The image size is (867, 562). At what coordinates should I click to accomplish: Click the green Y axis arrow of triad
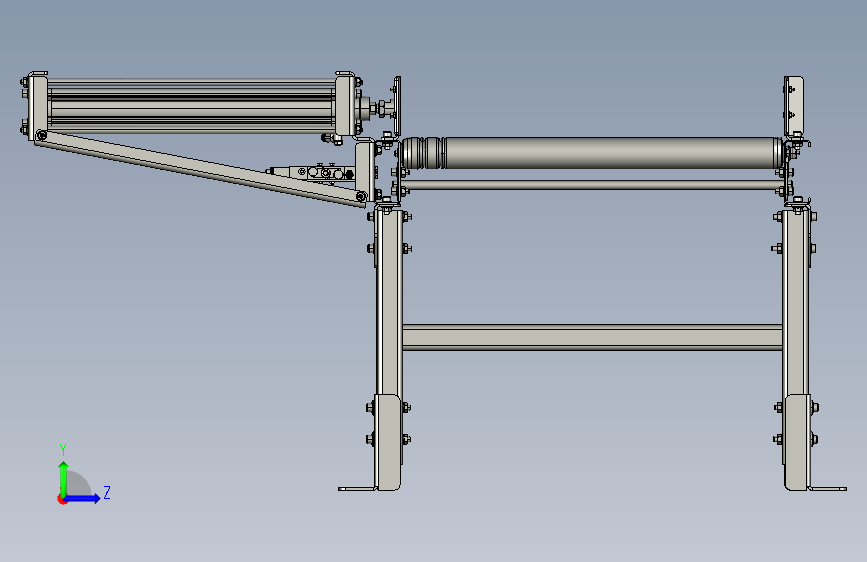pyautogui.click(x=64, y=478)
